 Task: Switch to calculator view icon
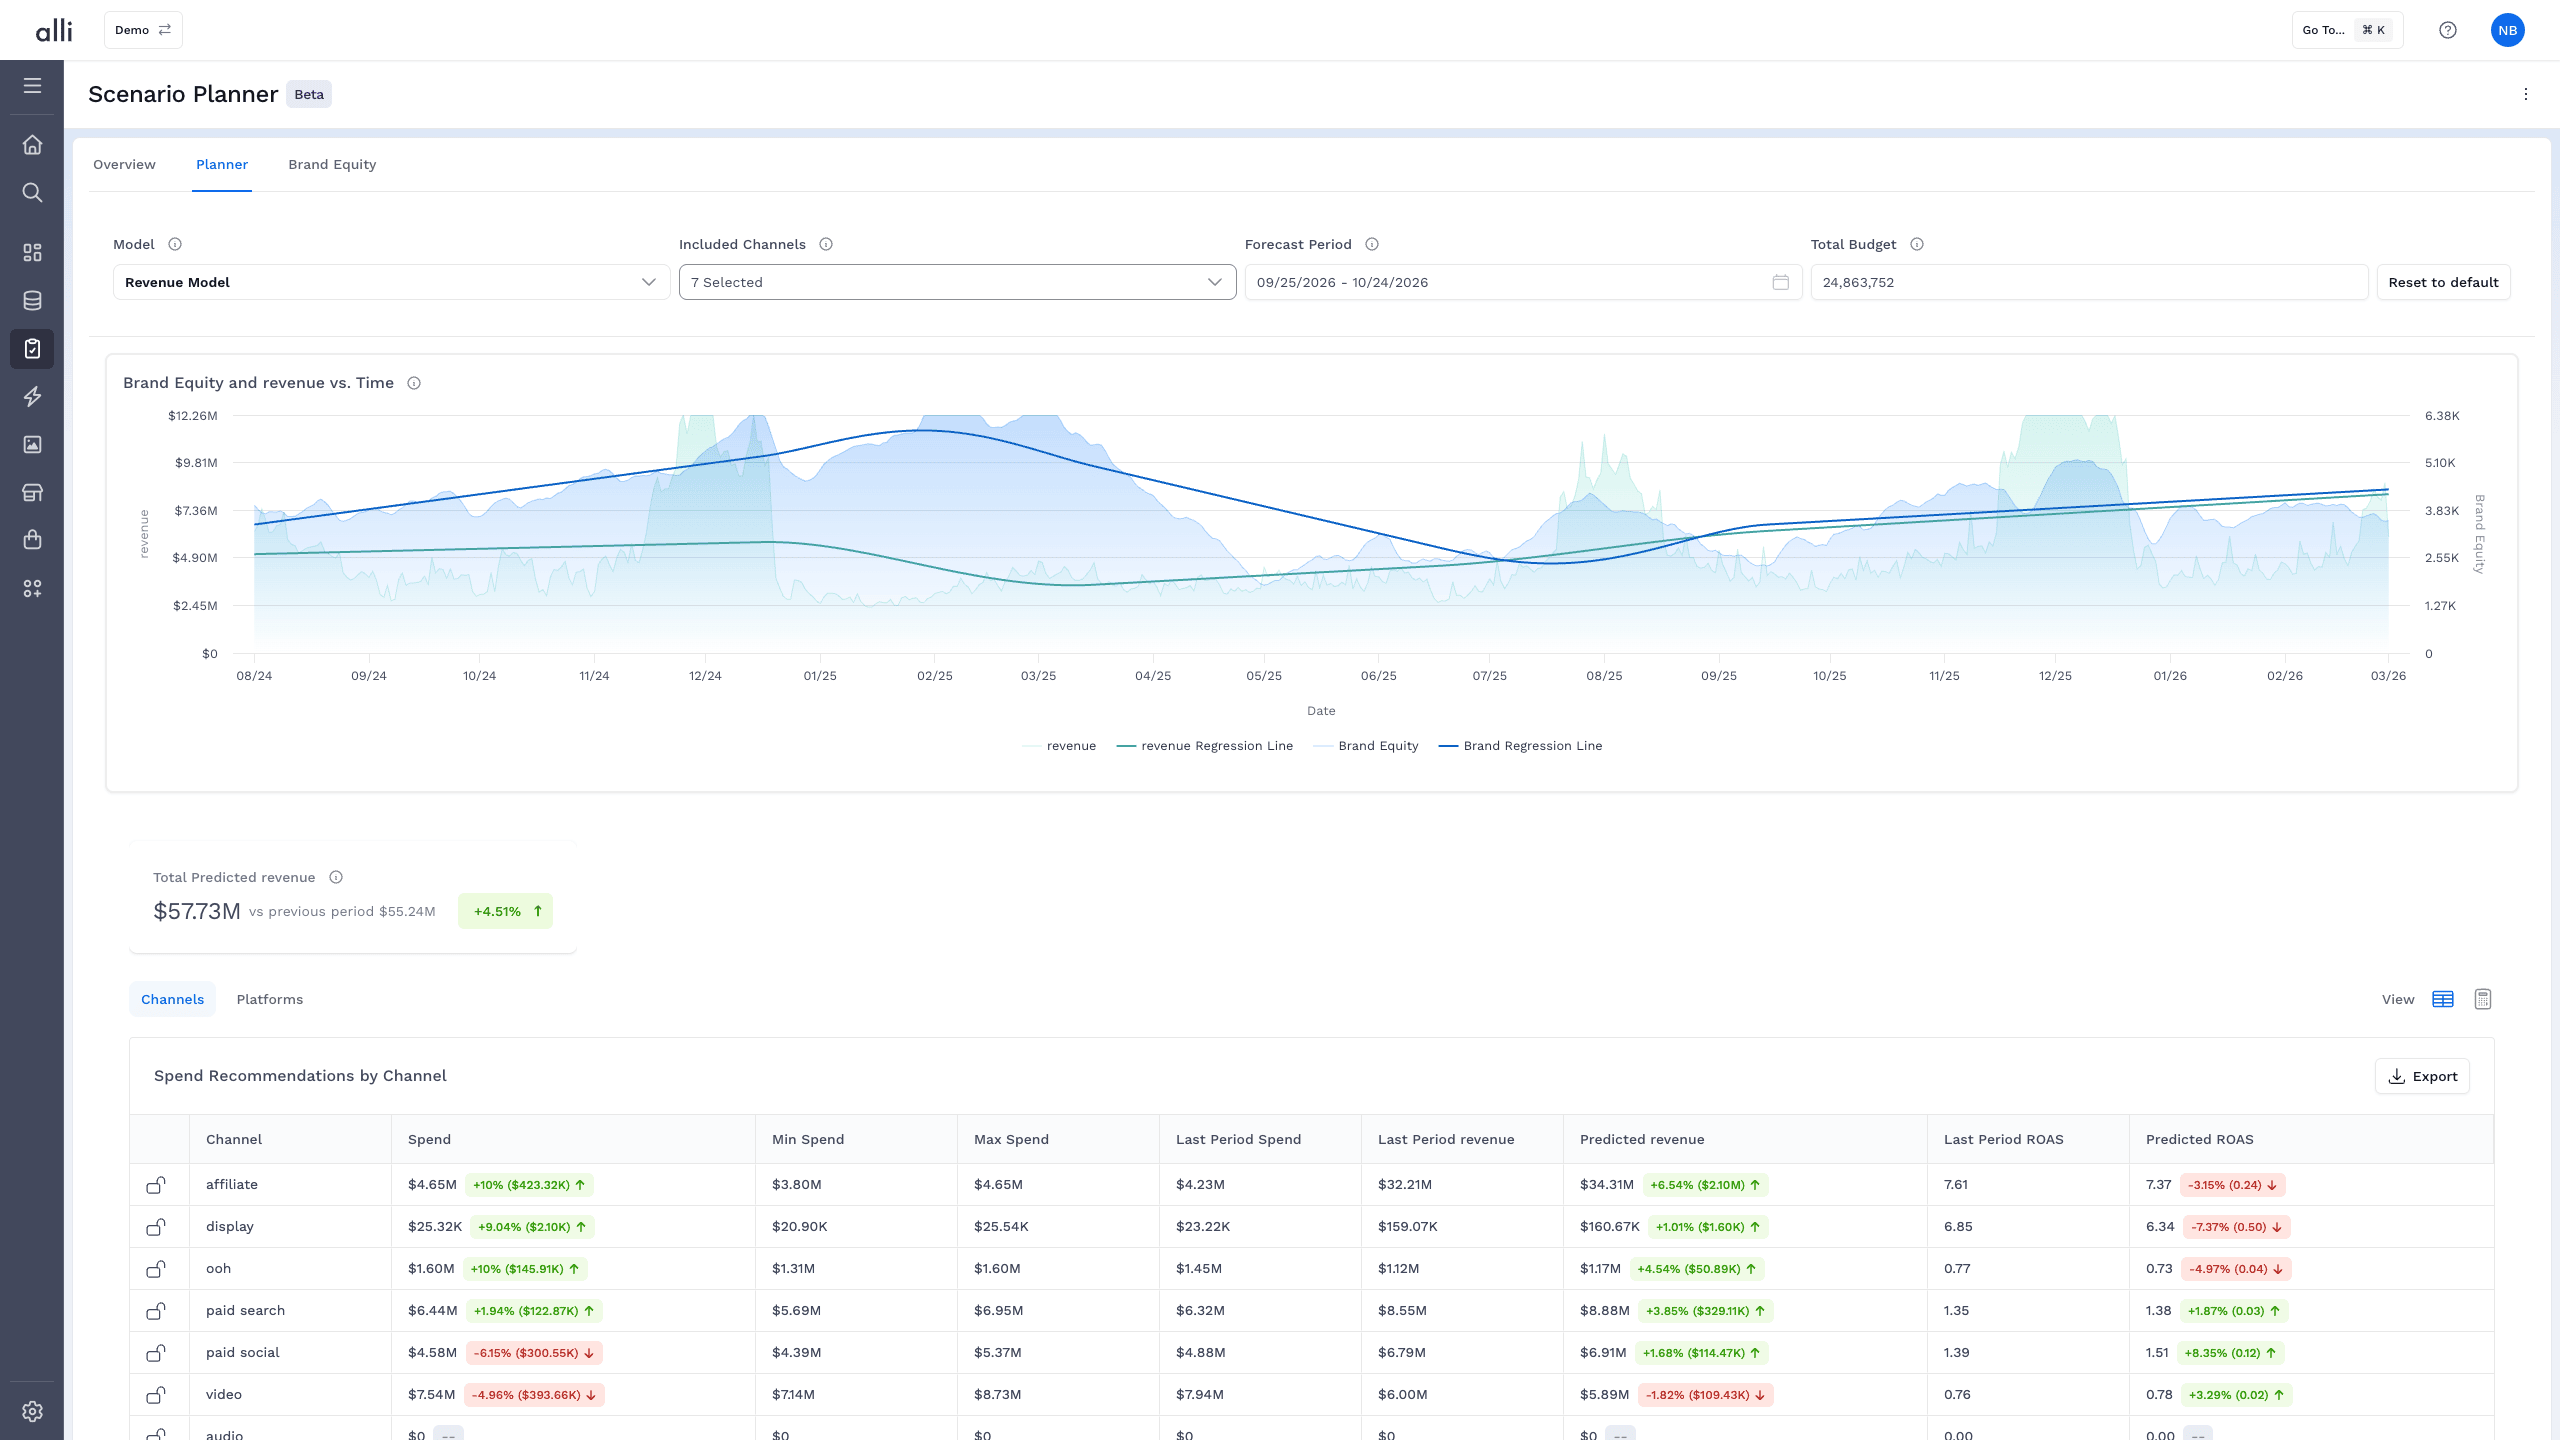coord(2482,999)
